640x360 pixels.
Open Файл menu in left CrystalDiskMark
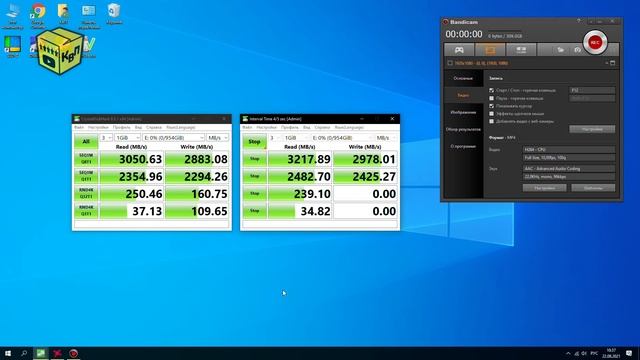tap(79, 127)
